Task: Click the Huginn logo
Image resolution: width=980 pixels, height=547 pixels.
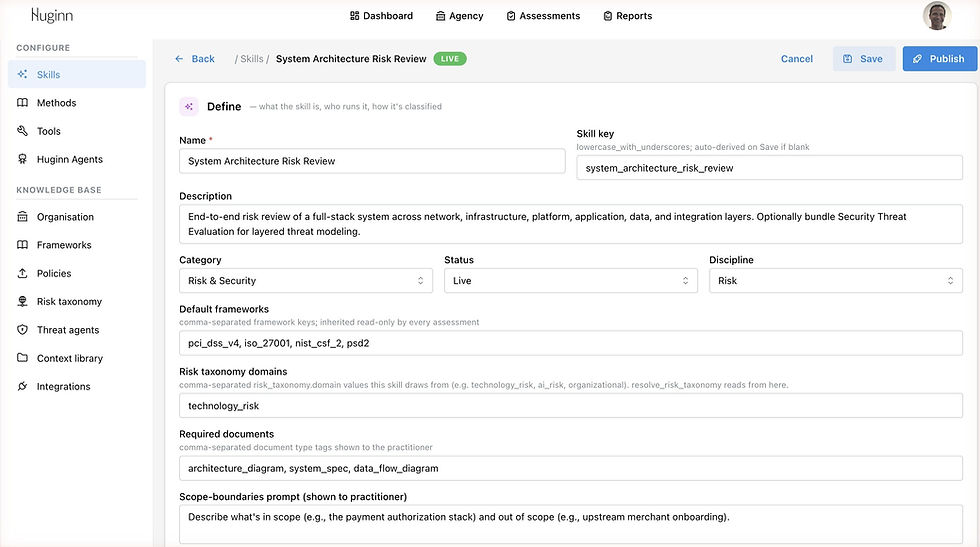Action: click(x=52, y=15)
